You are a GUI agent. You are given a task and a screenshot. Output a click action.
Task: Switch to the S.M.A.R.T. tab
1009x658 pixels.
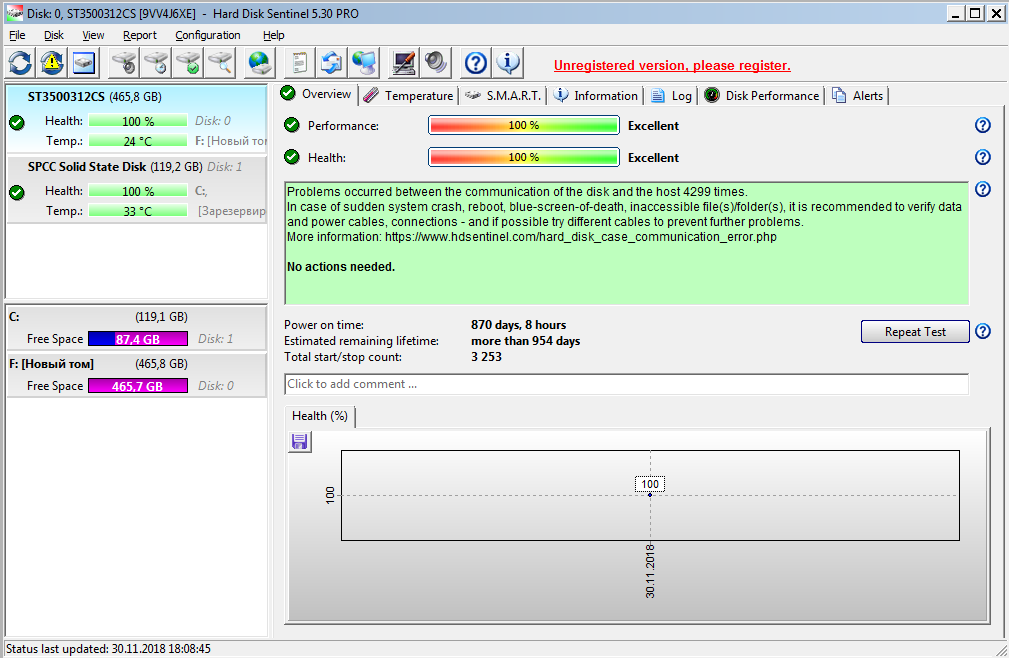click(x=503, y=96)
